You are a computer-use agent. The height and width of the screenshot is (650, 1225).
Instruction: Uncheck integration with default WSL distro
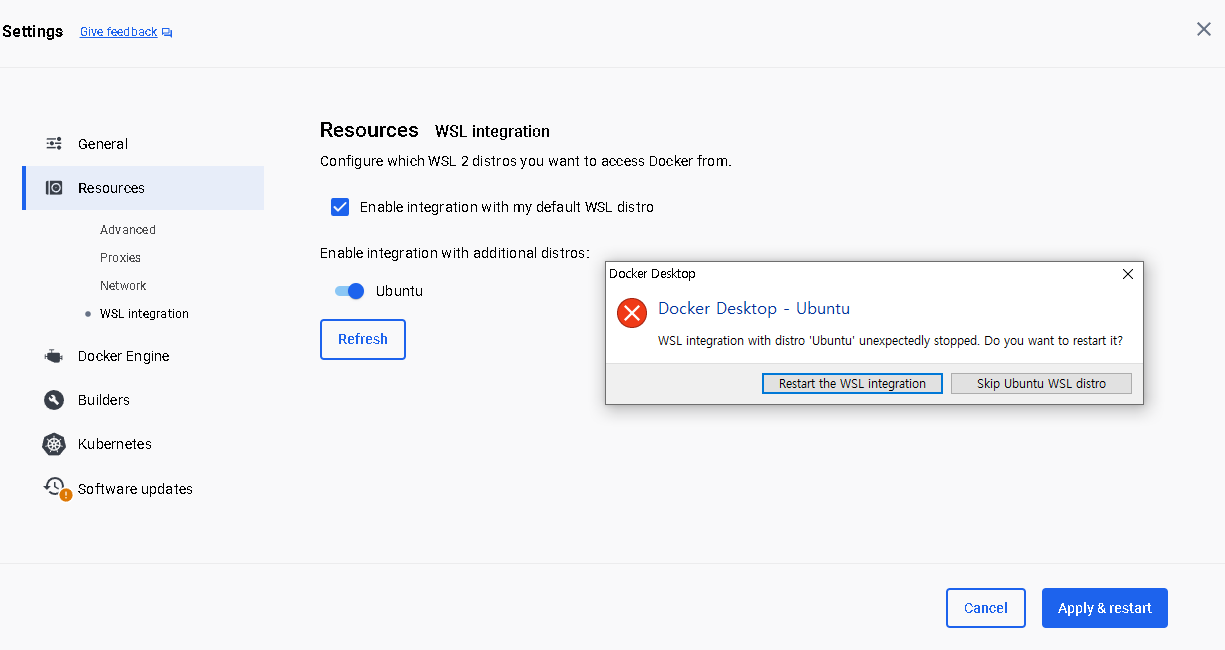click(x=340, y=207)
